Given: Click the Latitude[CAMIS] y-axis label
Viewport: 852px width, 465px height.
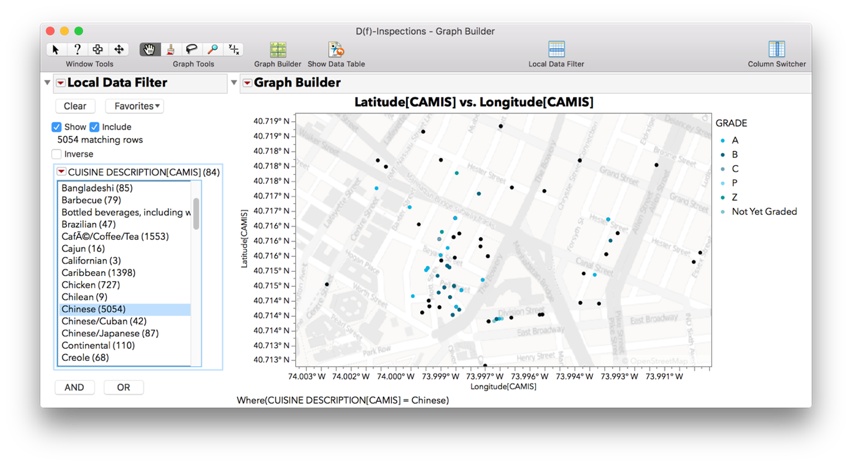Looking at the screenshot, I should click(x=244, y=239).
